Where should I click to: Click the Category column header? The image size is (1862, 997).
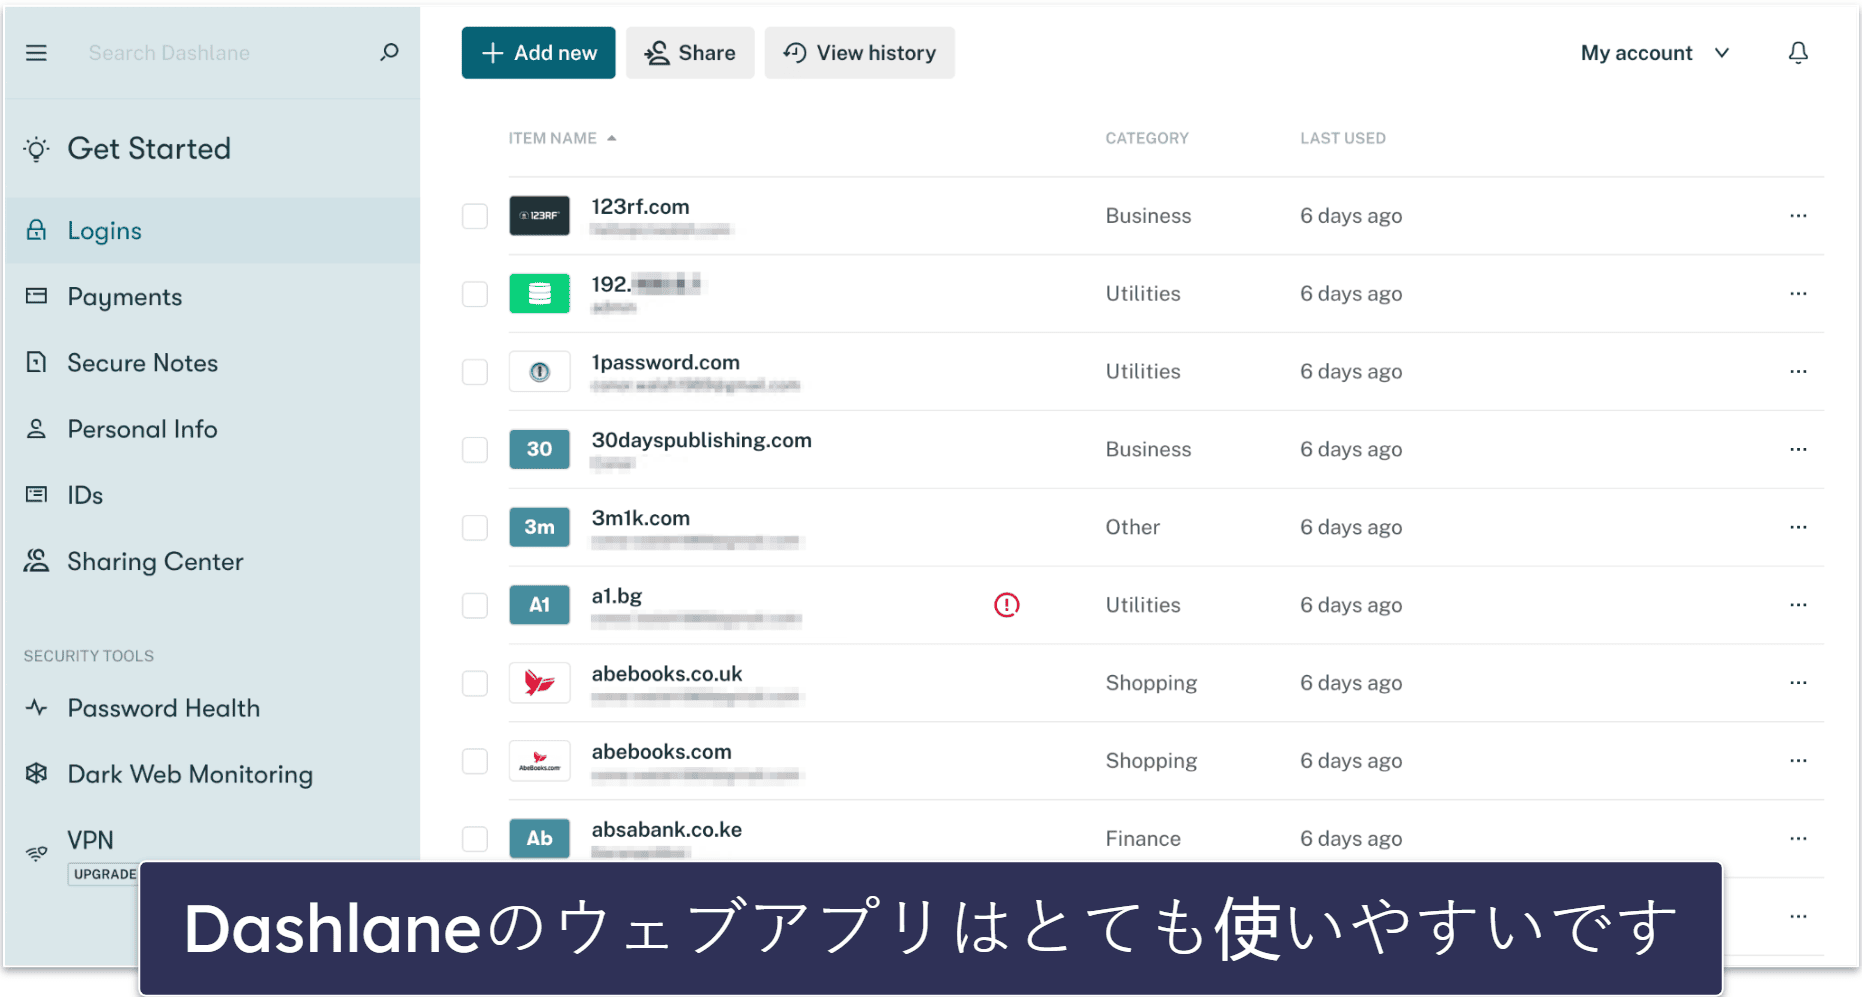pyautogui.click(x=1147, y=138)
